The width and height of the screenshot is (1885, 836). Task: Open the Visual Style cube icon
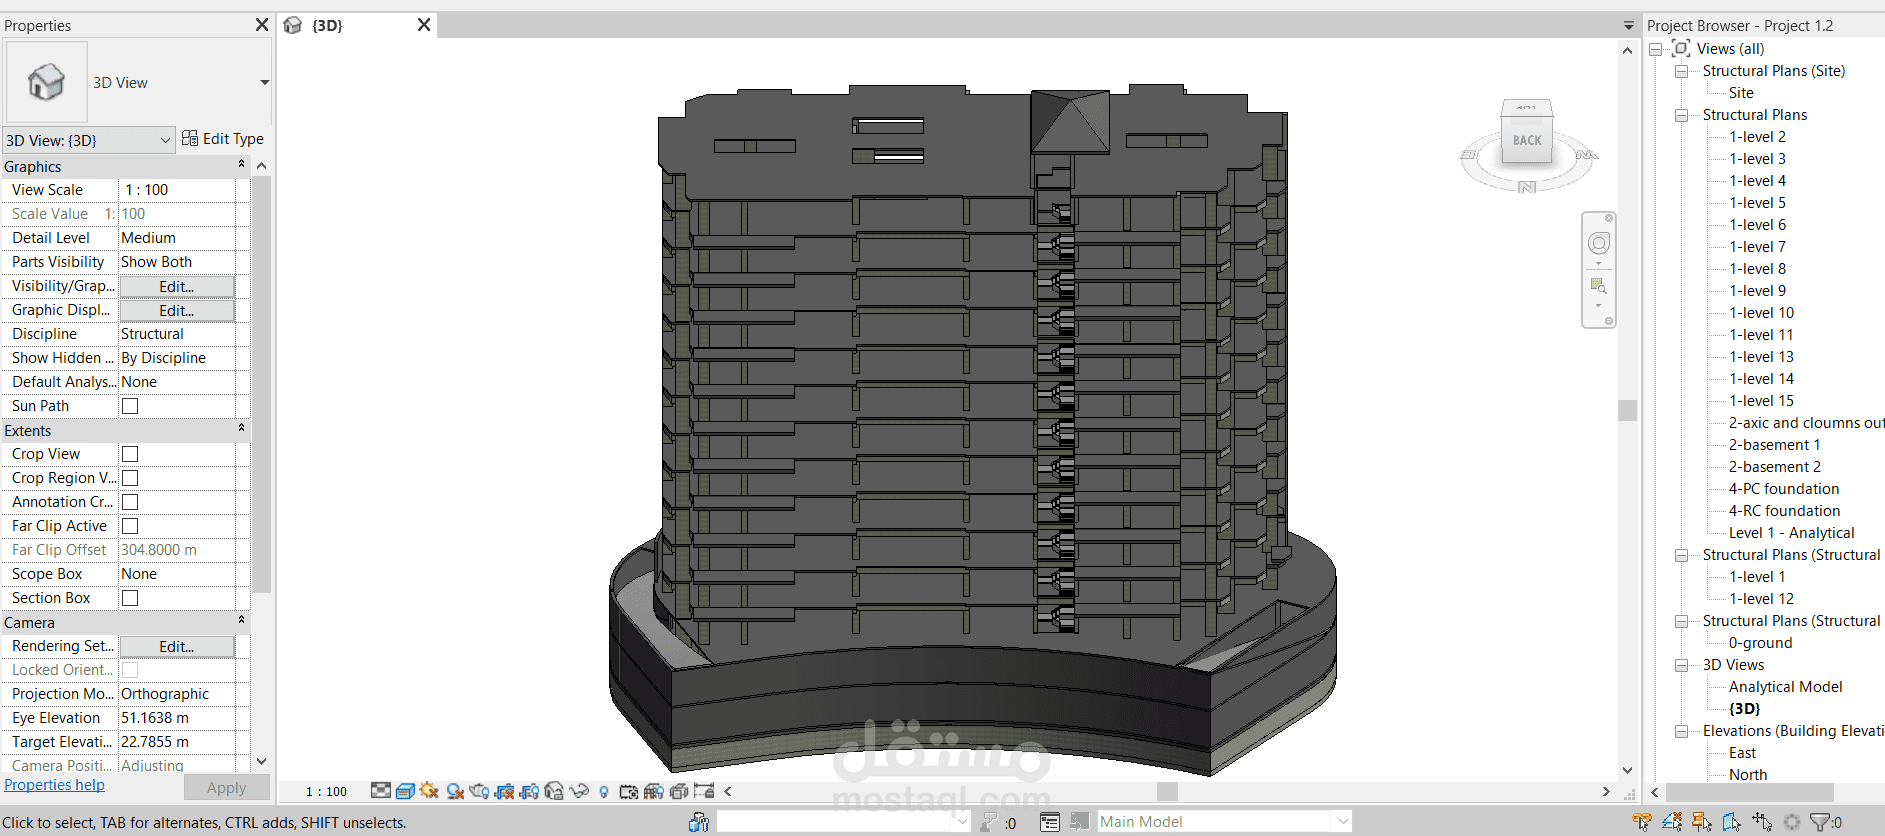click(405, 791)
